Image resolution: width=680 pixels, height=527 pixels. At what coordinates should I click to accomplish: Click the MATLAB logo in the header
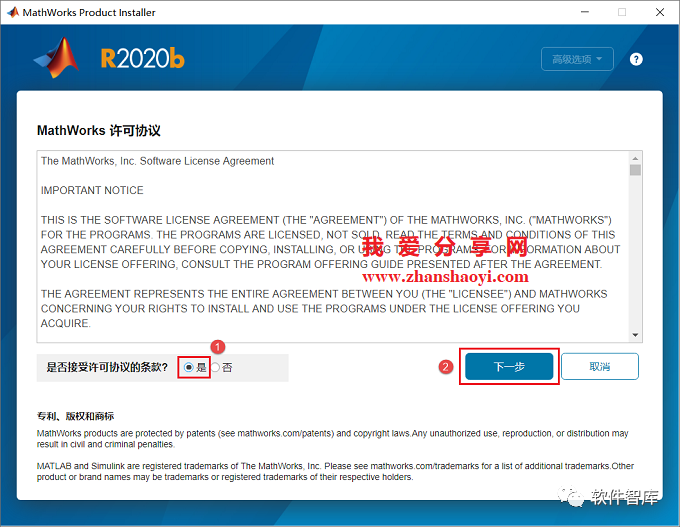click(x=57, y=58)
